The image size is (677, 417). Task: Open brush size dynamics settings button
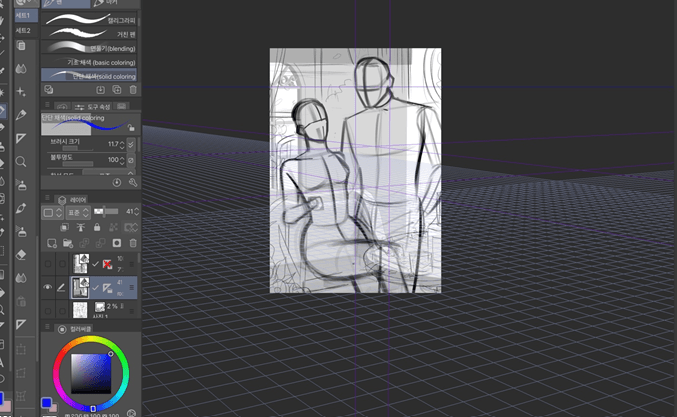click(x=131, y=144)
